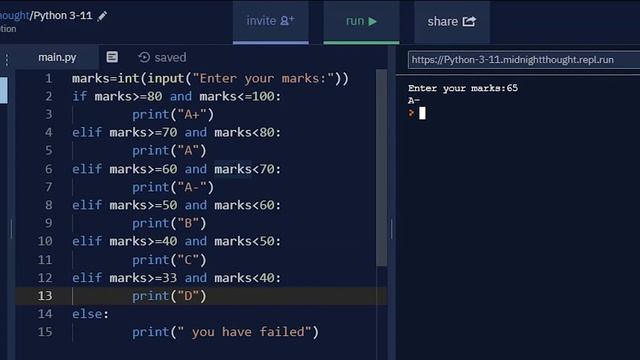The width and height of the screenshot is (640, 360).
Task: Click the line 'if marks>=80 and marks<=100:'
Action: pos(177,97)
